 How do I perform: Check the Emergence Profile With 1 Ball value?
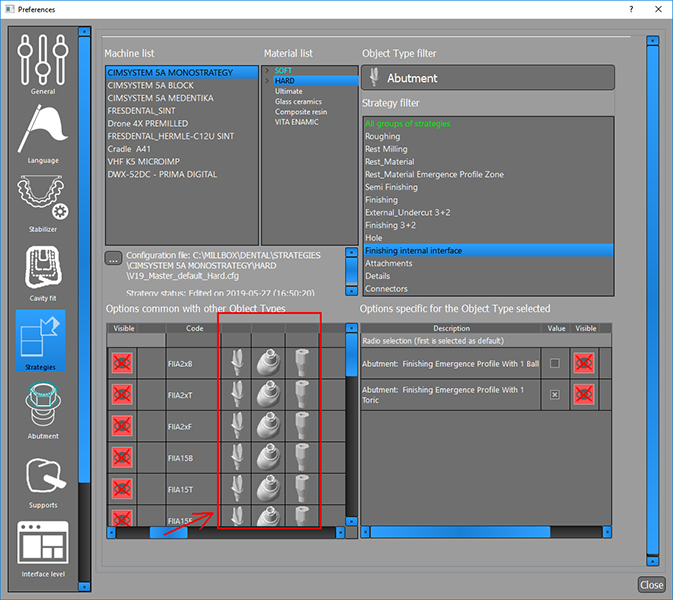pos(555,363)
